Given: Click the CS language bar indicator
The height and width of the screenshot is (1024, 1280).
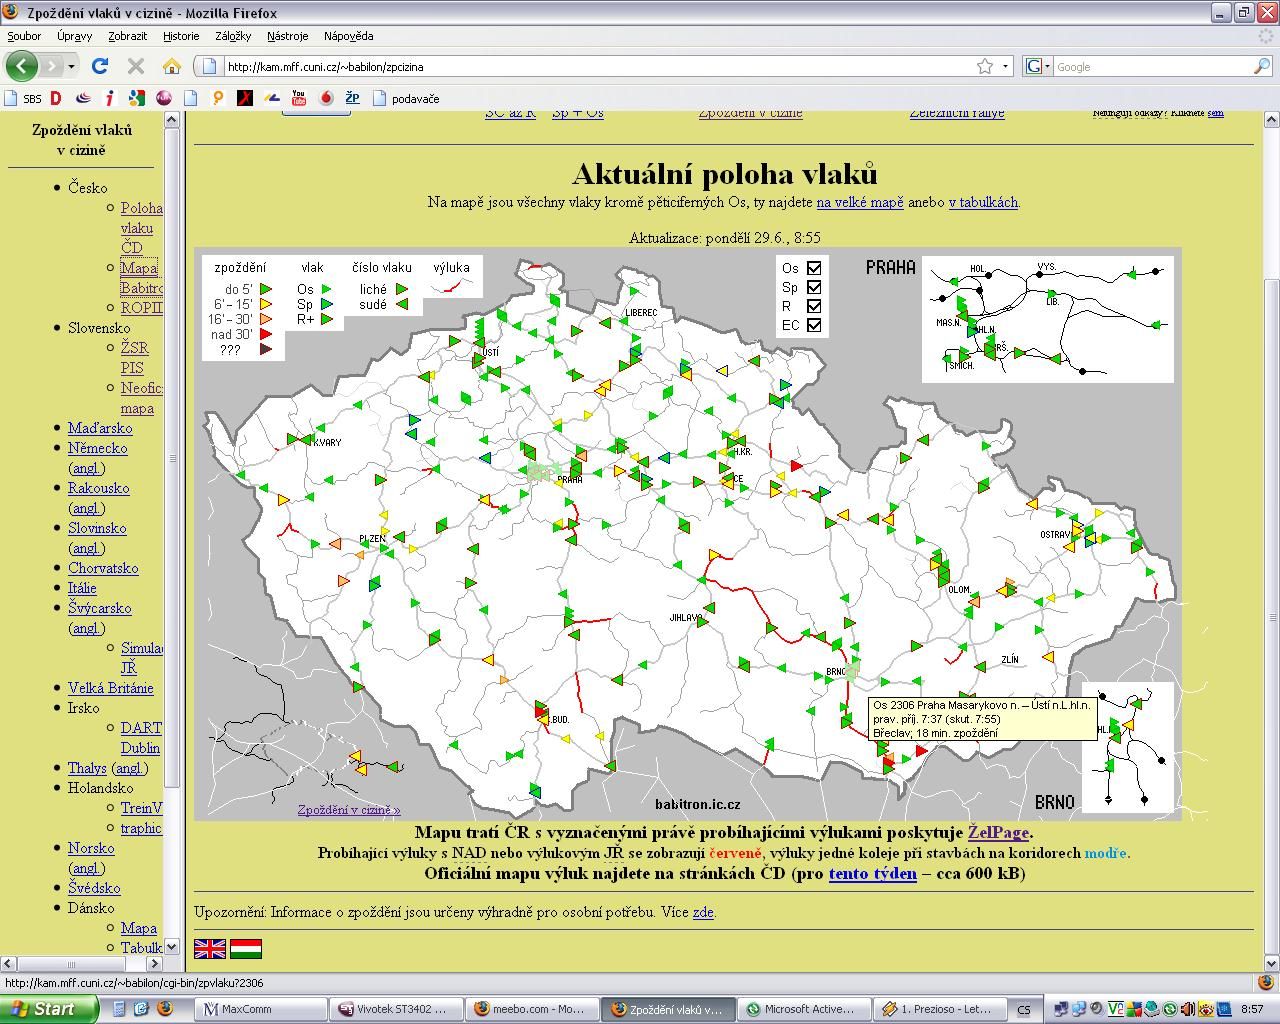Looking at the screenshot, I should (x=1024, y=1009).
